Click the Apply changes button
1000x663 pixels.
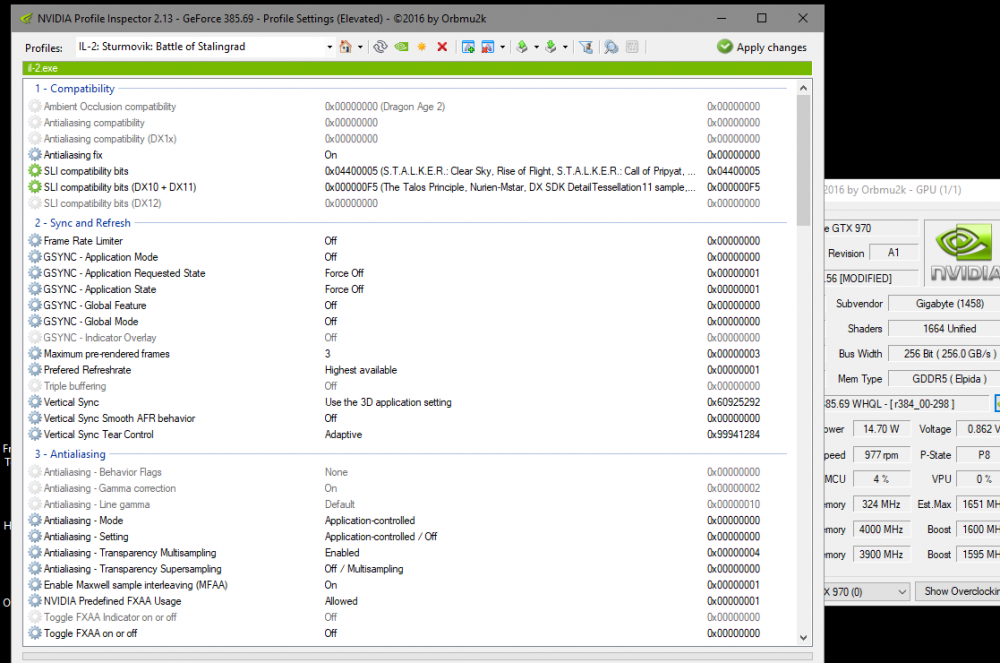tap(762, 47)
